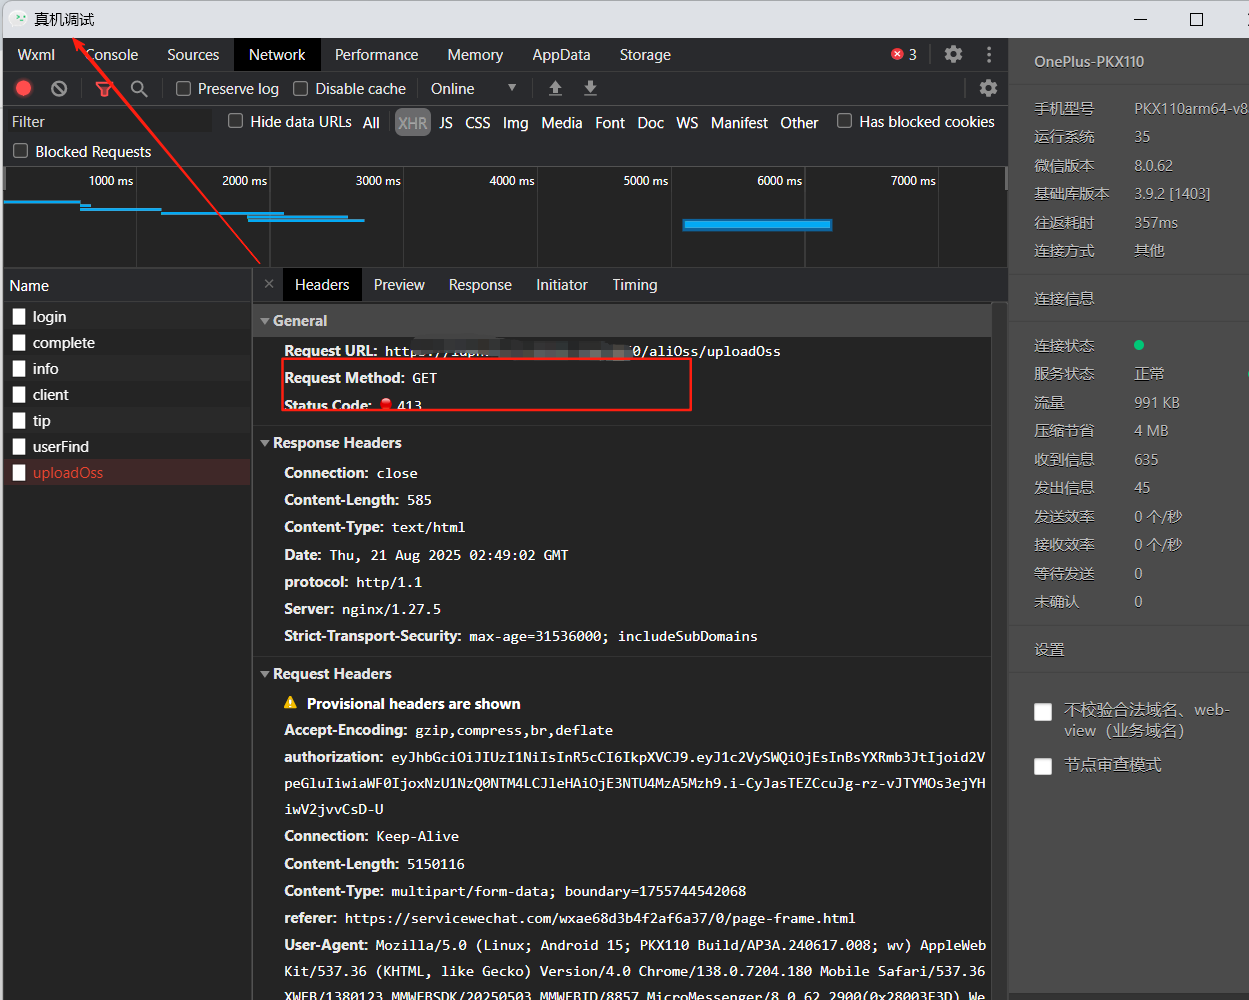Filter requests by JS
Screen dimensions: 1249x1000
[x=446, y=123]
